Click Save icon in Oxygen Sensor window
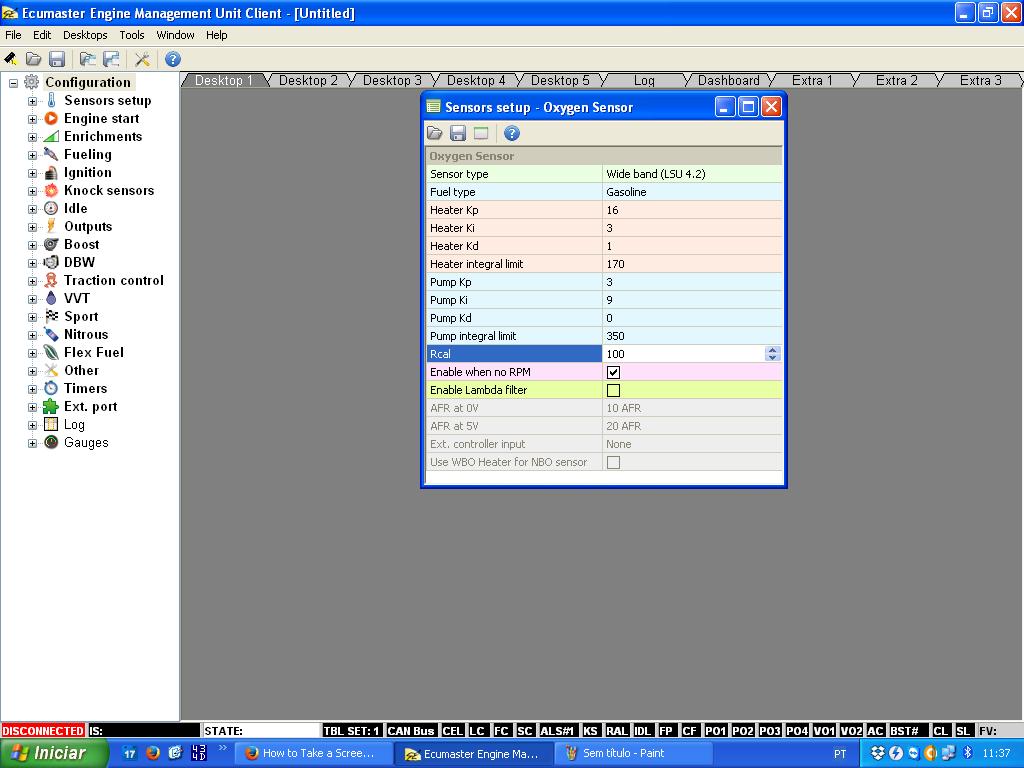 coord(457,133)
